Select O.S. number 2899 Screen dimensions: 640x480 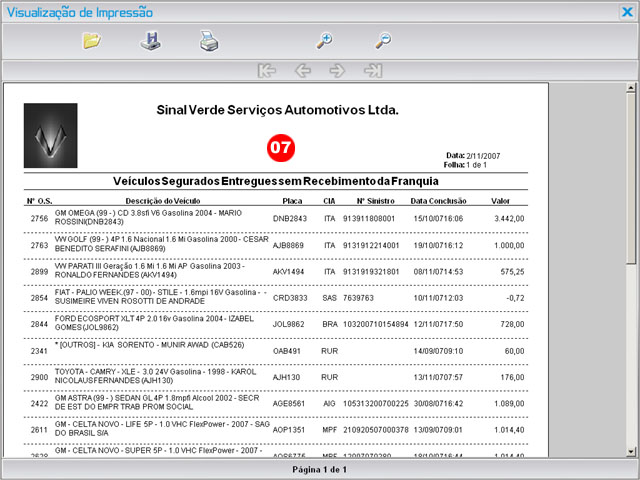(x=40, y=272)
